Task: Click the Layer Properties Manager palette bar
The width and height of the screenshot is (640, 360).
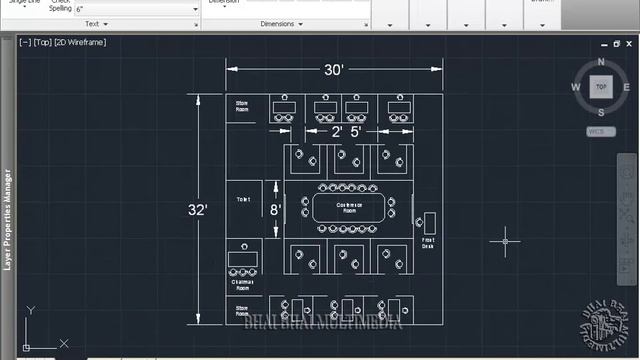Action: click(x=8, y=219)
